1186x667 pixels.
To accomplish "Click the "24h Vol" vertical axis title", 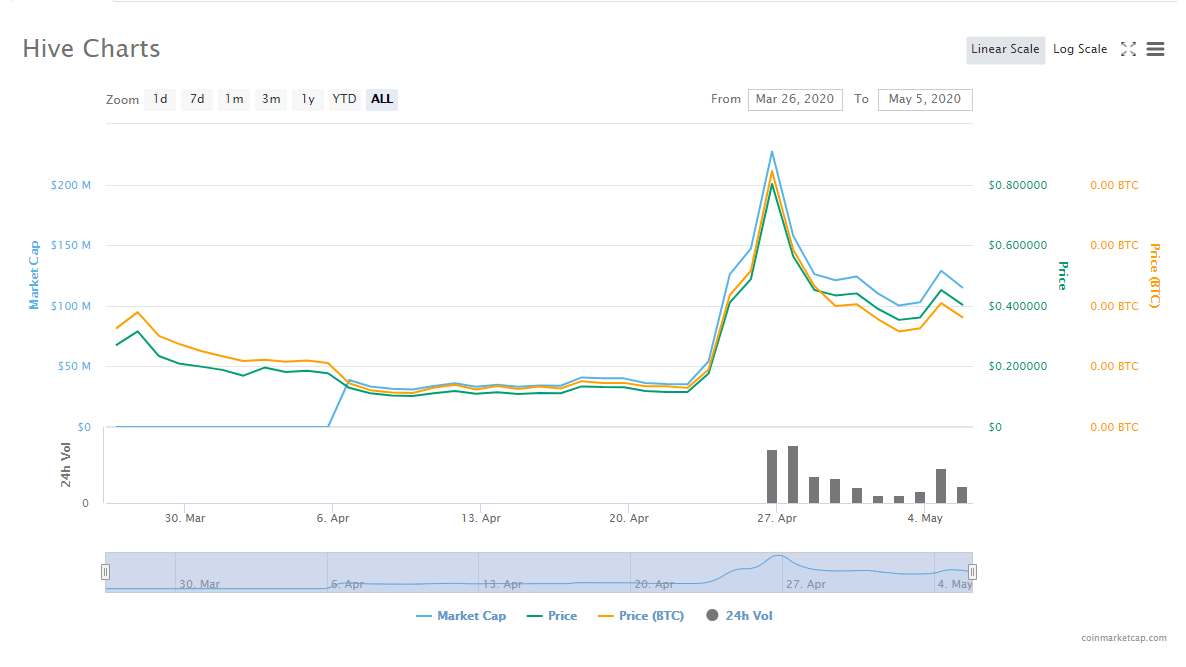I will coord(66,464).
